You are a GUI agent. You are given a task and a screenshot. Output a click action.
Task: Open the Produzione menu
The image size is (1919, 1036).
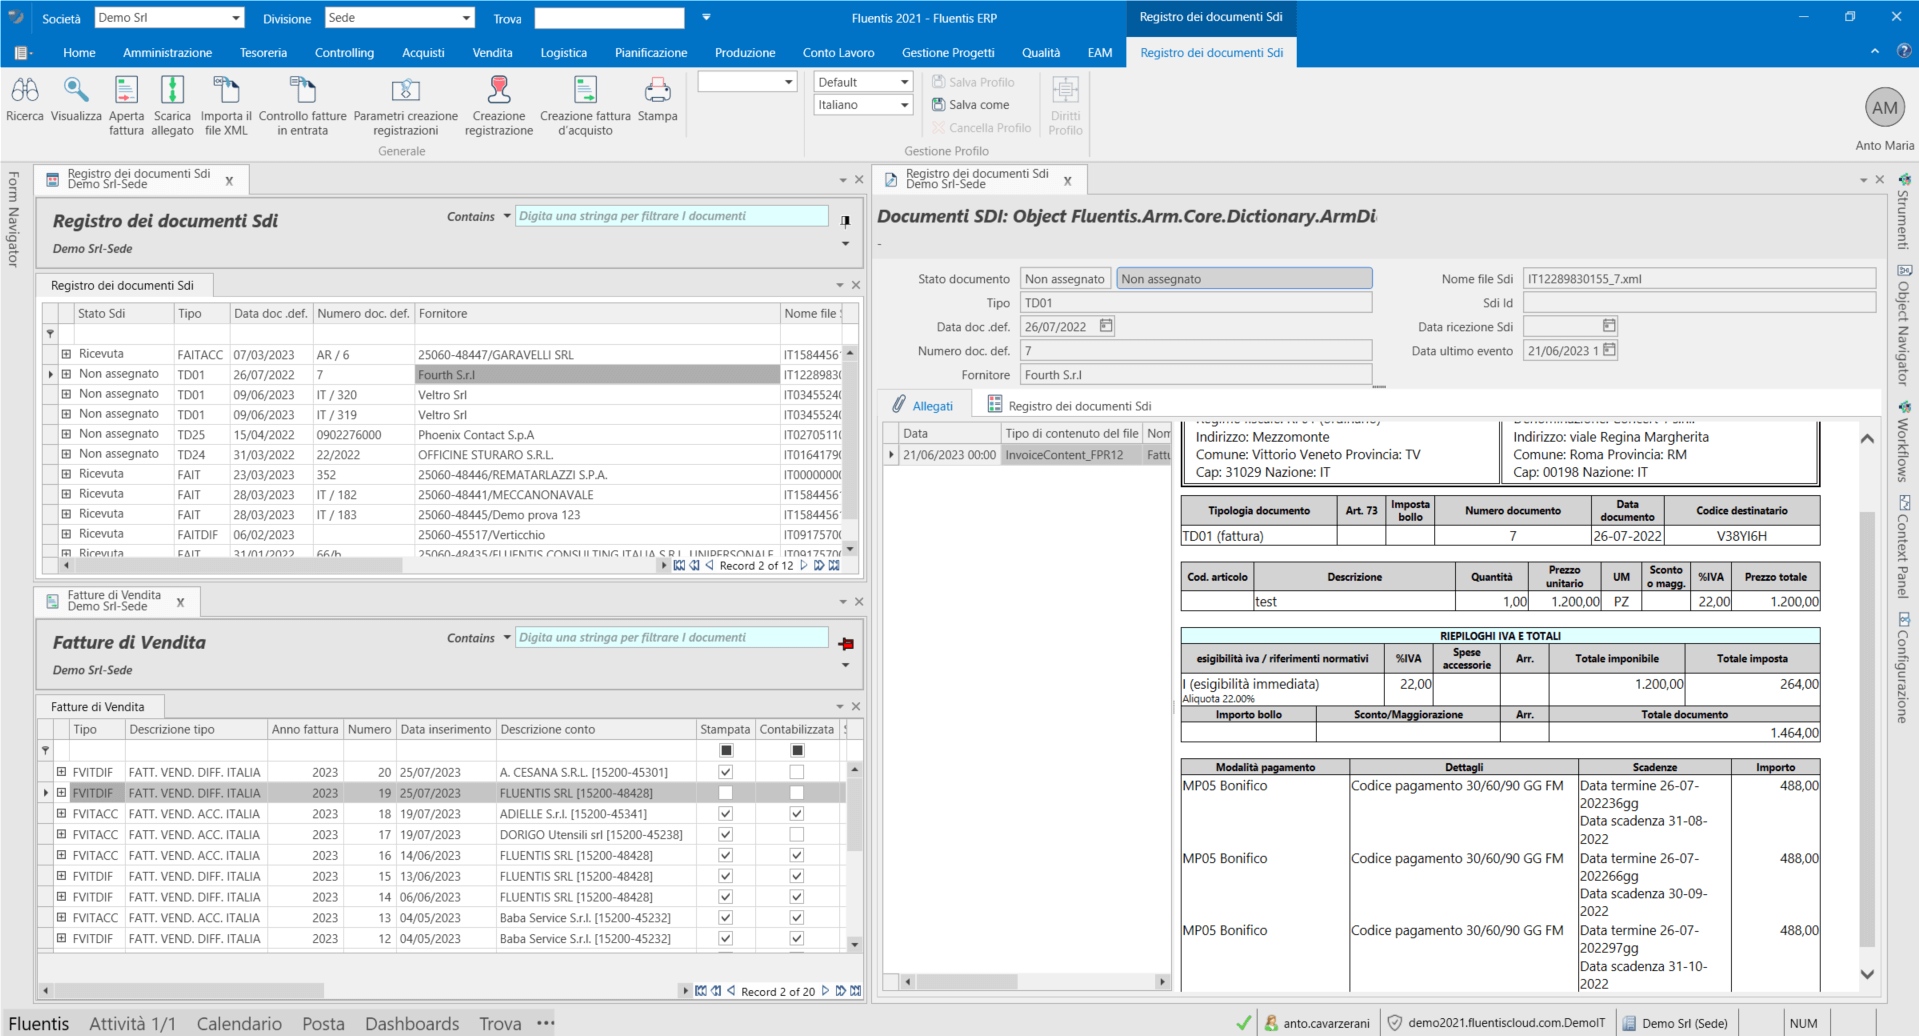pyautogui.click(x=745, y=53)
